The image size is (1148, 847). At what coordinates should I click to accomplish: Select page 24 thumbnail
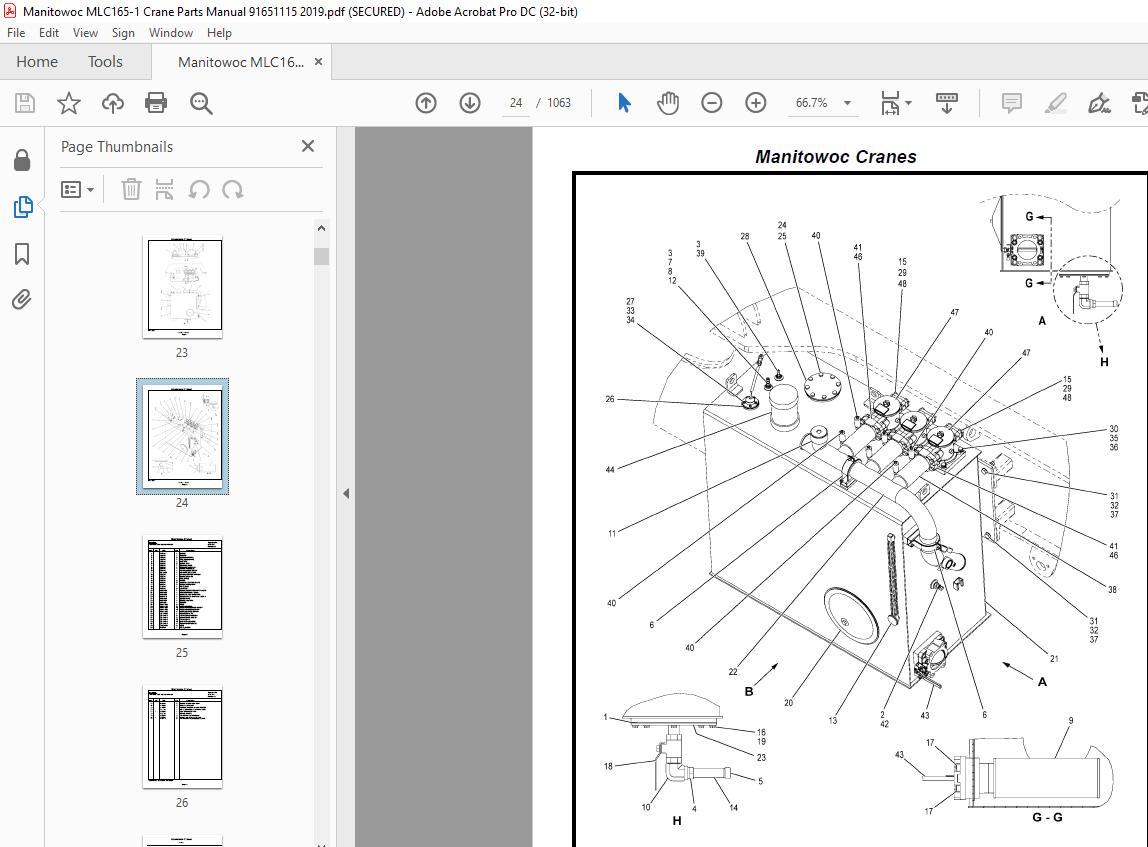182,437
